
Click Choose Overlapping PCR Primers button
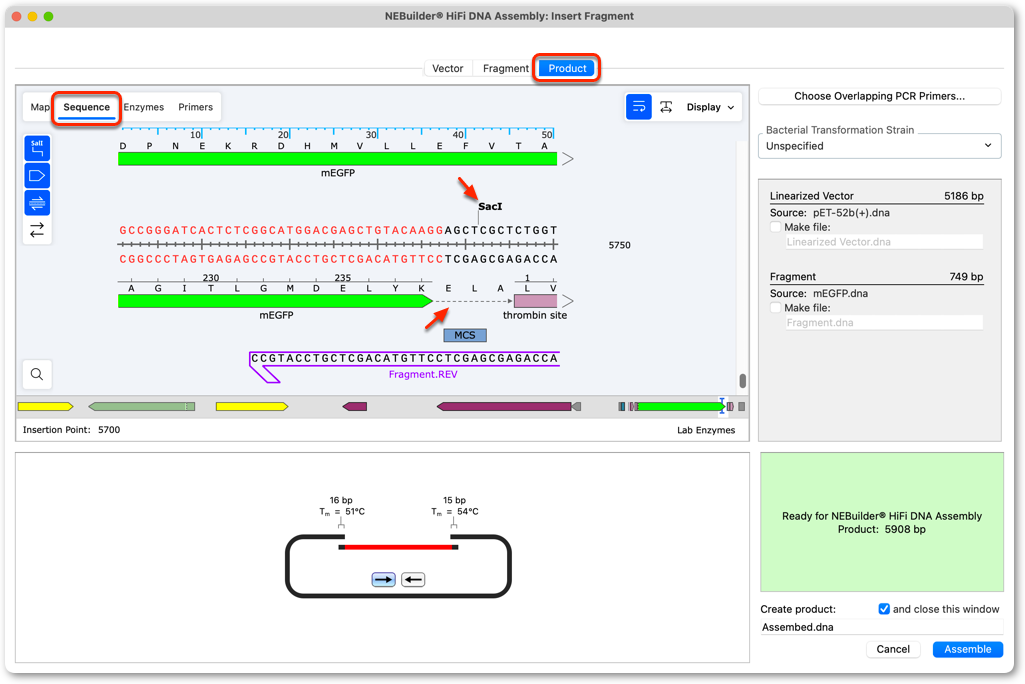pos(879,96)
